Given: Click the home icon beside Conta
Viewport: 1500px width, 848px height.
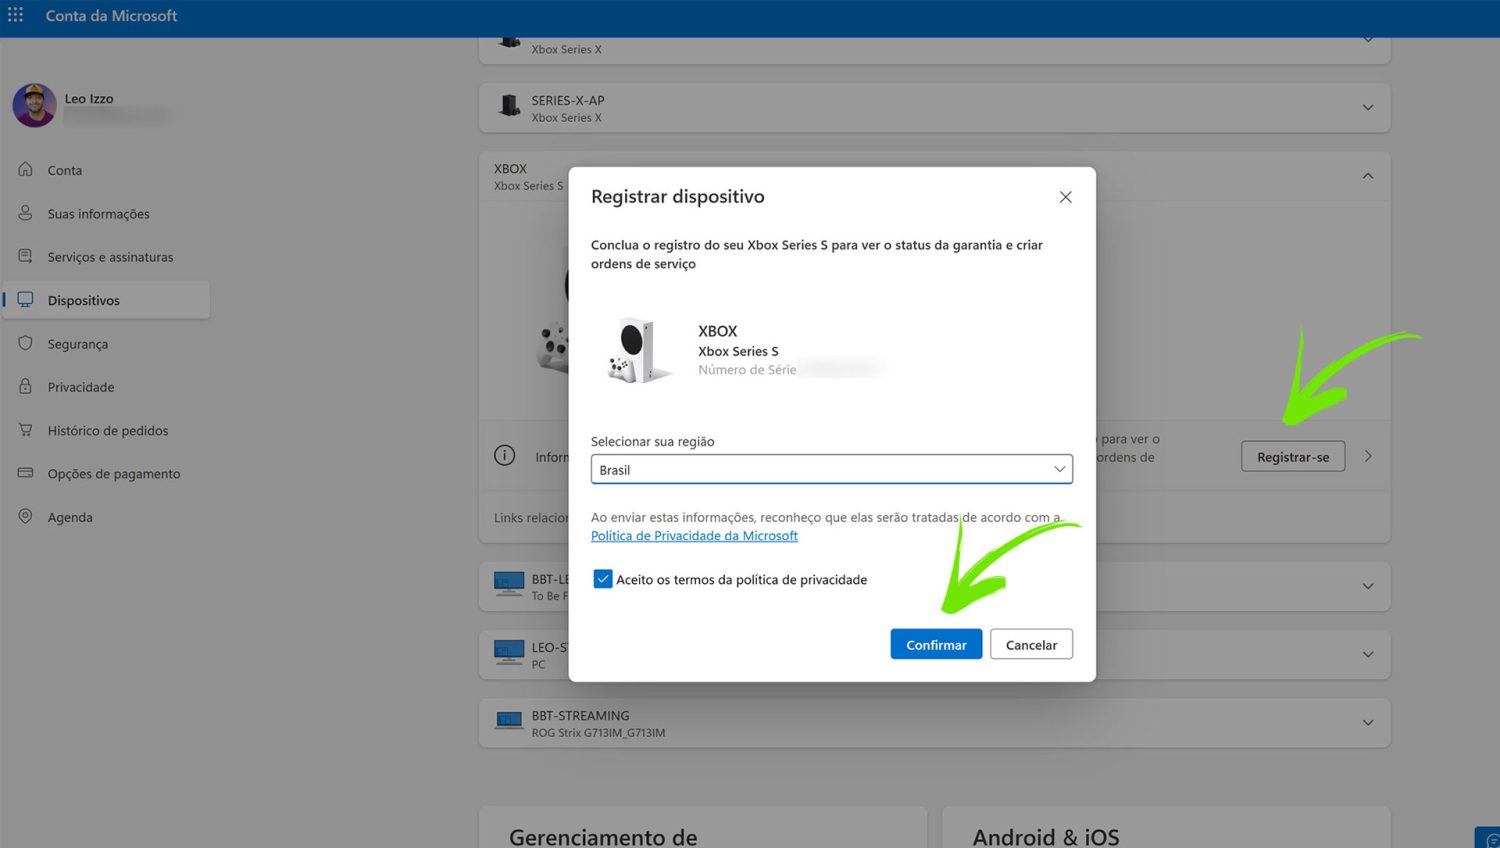Looking at the screenshot, I should [26, 169].
